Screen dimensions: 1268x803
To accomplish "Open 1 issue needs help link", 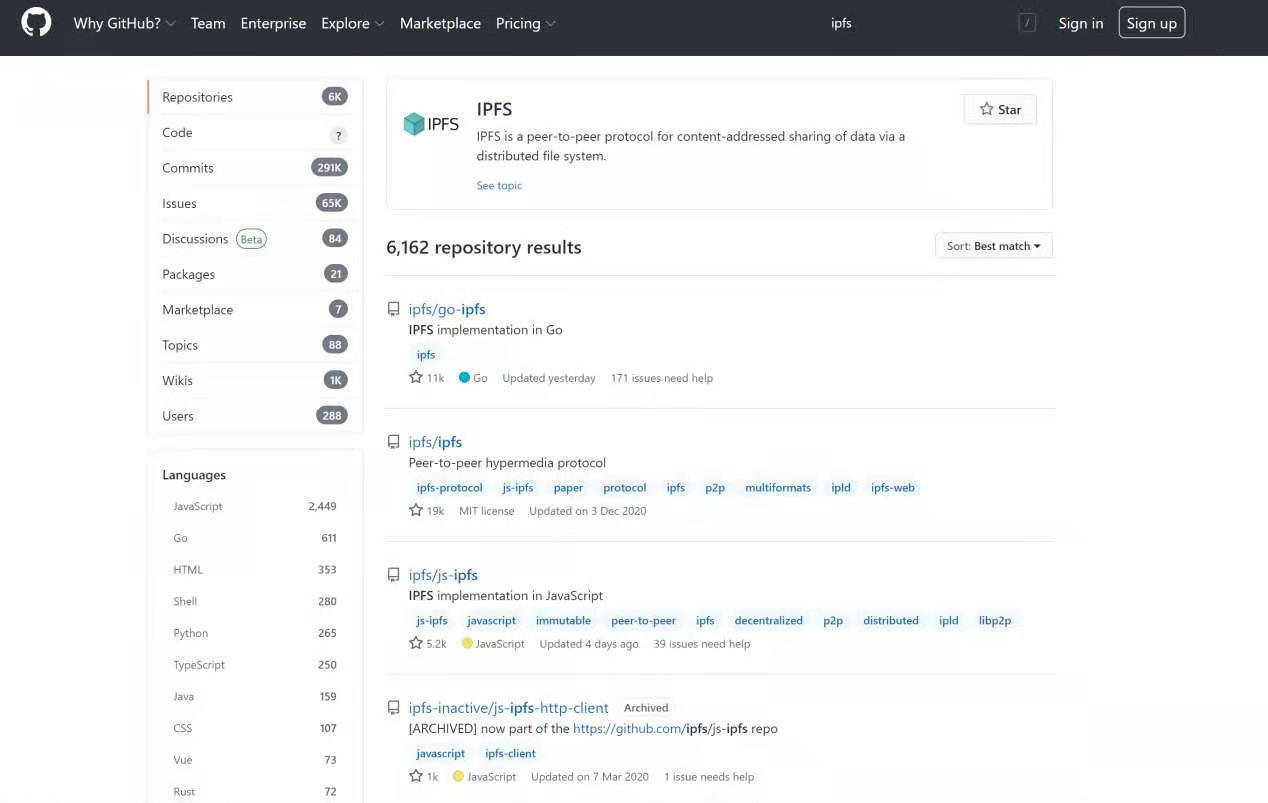I will 709,777.
